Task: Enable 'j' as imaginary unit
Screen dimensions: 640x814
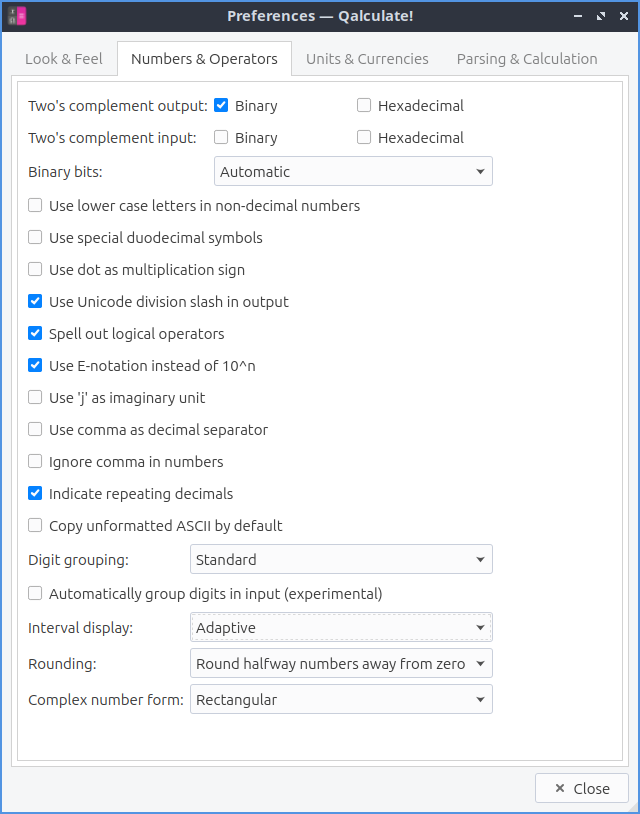Action: (x=36, y=398)
